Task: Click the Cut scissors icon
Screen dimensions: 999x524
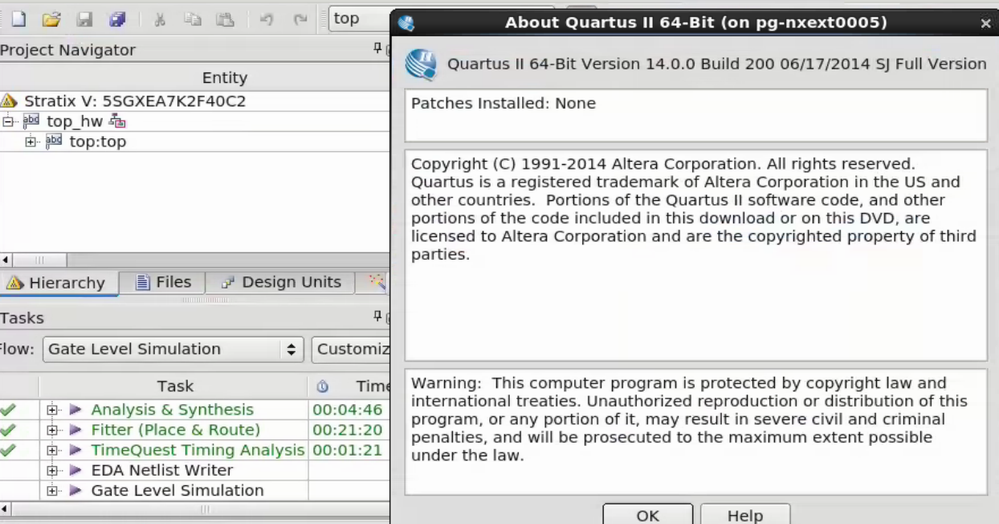Action: [160, 19]
